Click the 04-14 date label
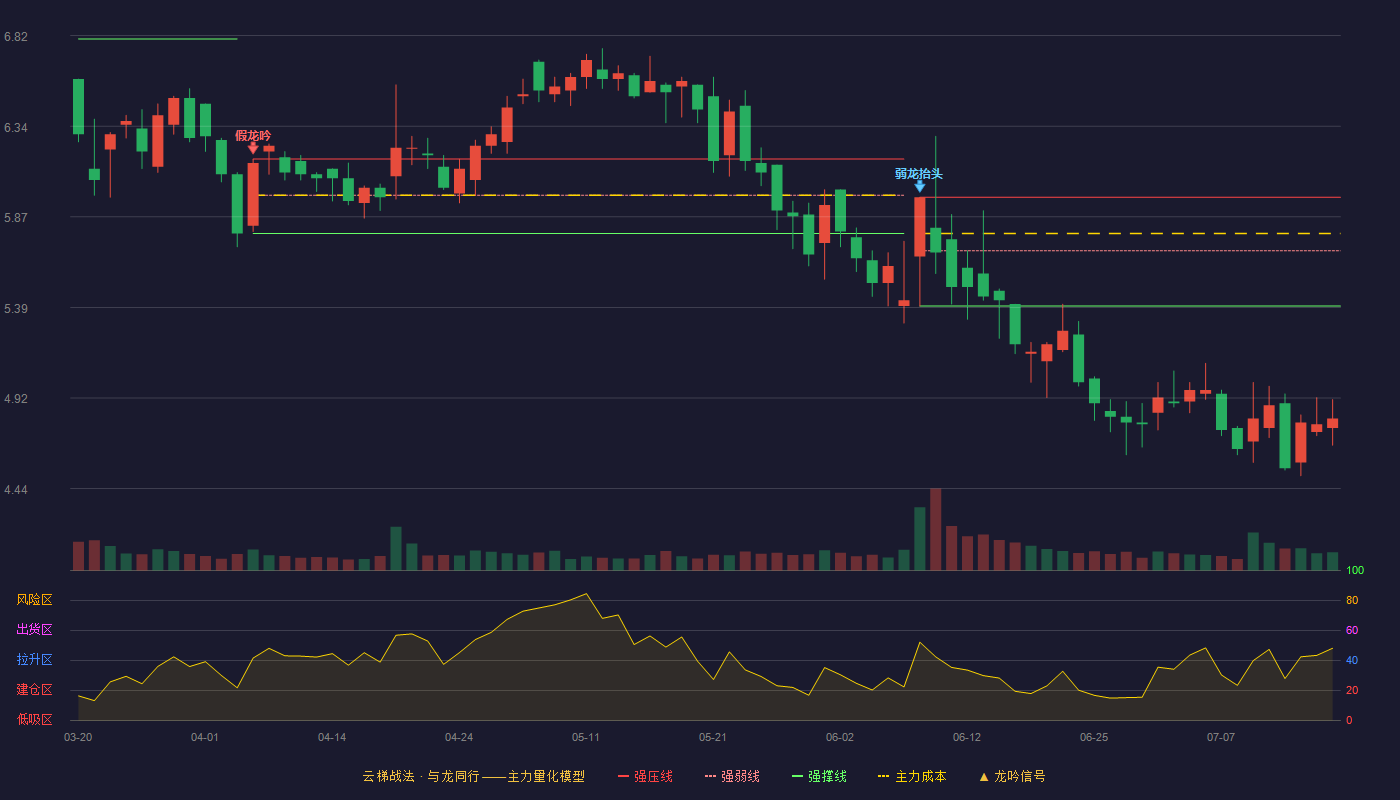 332,737
